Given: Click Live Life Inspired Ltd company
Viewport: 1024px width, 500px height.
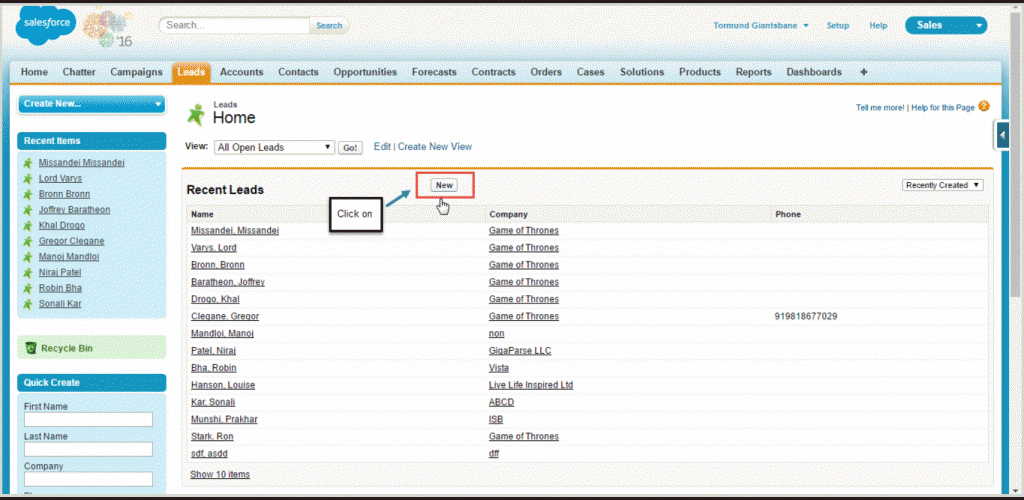Looking at the screenshot, I should coord(531,385).
